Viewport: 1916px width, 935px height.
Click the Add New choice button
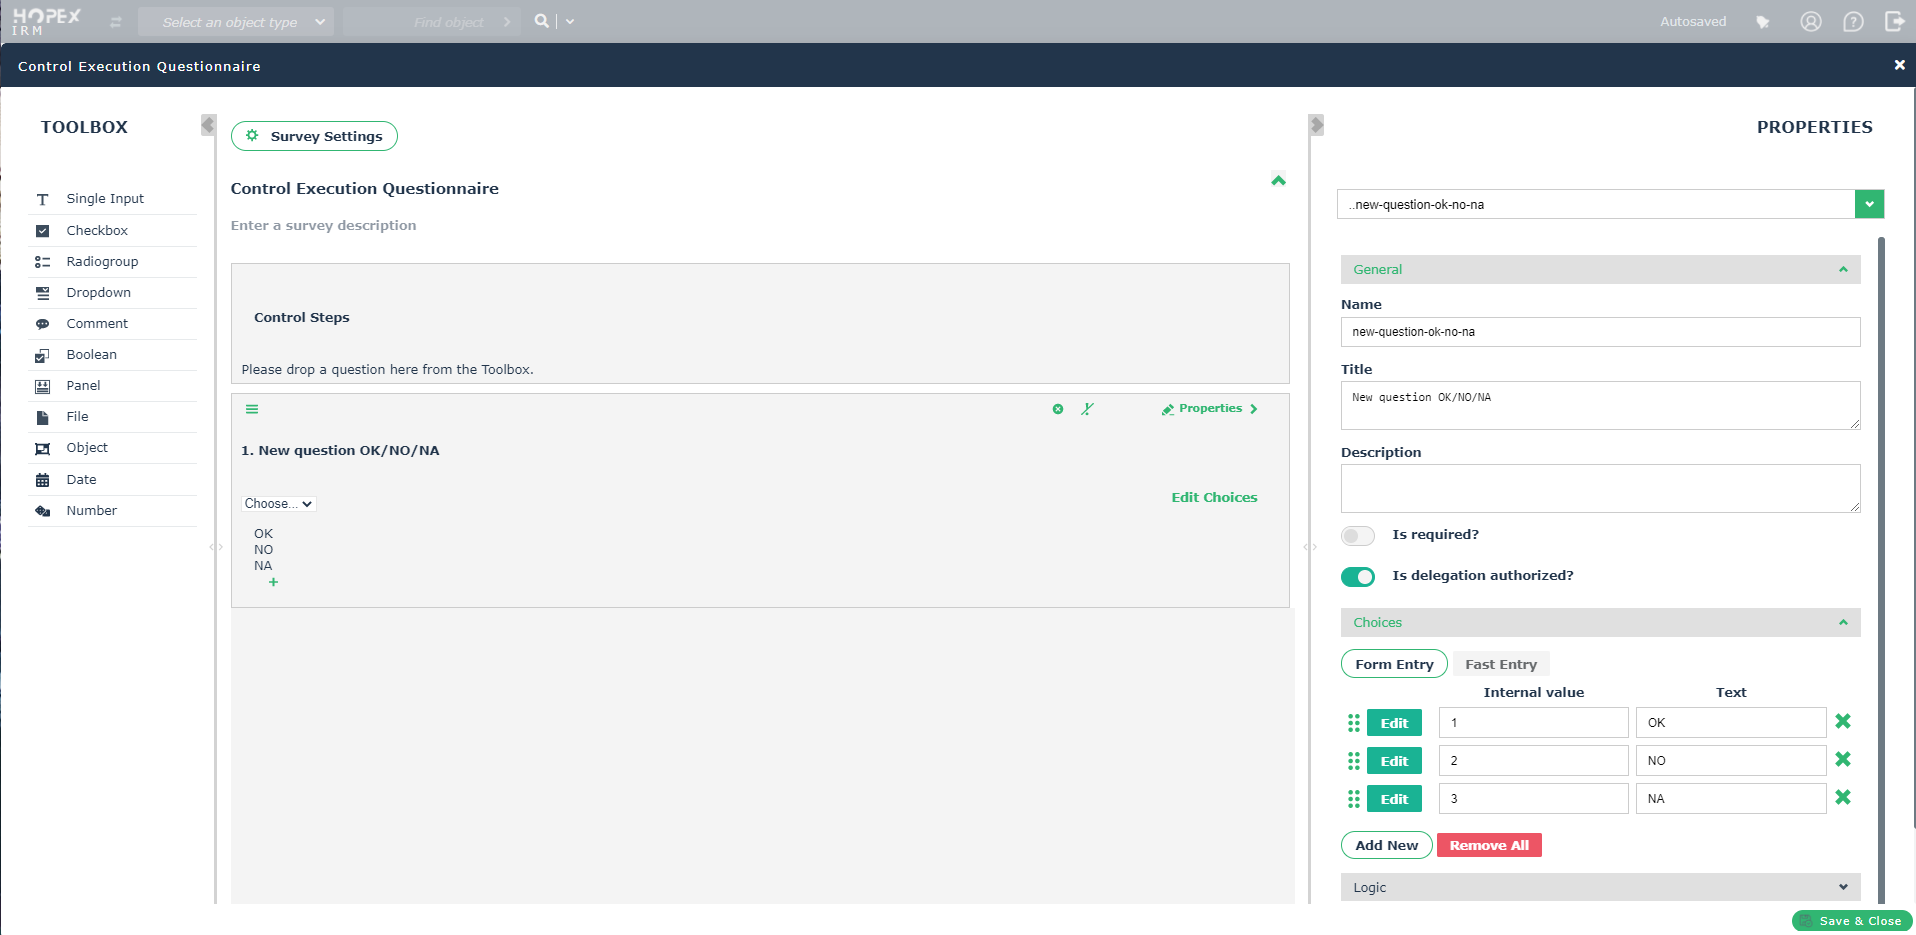1386,846
